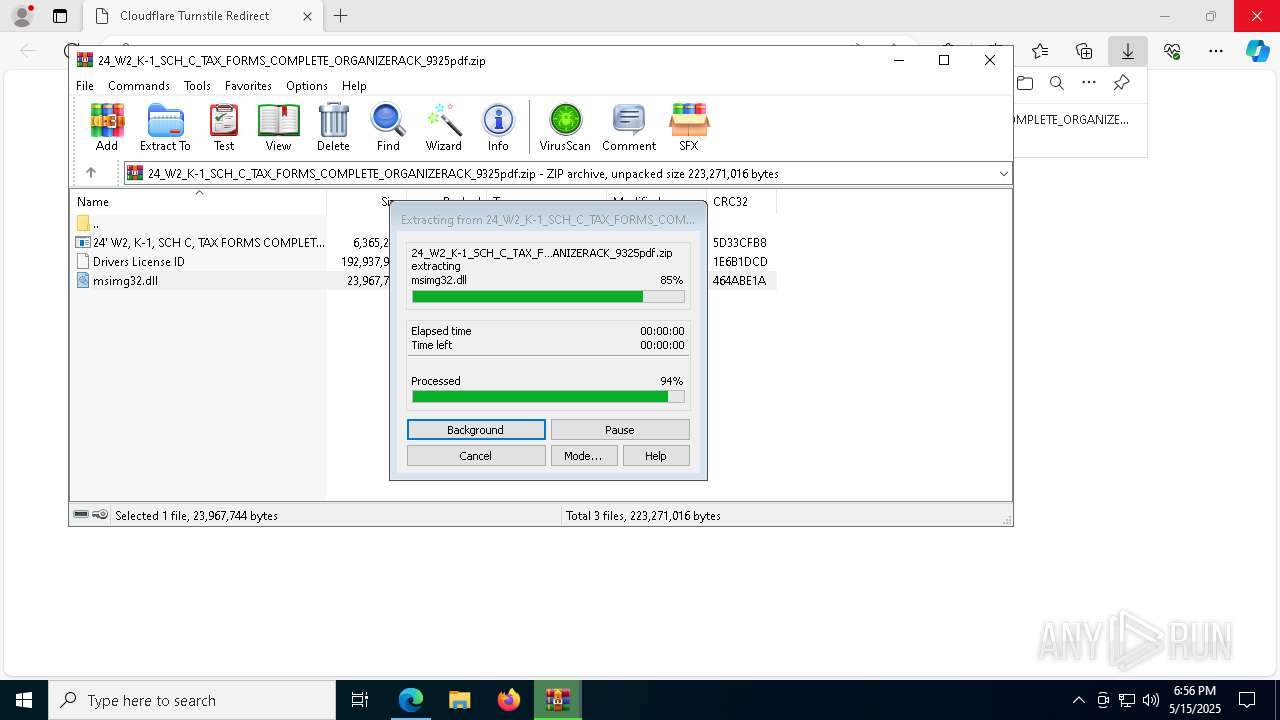Run VirusScan from toolbar
The width and height of the screenshot is (1280, 720).
[x=565, y=127]
